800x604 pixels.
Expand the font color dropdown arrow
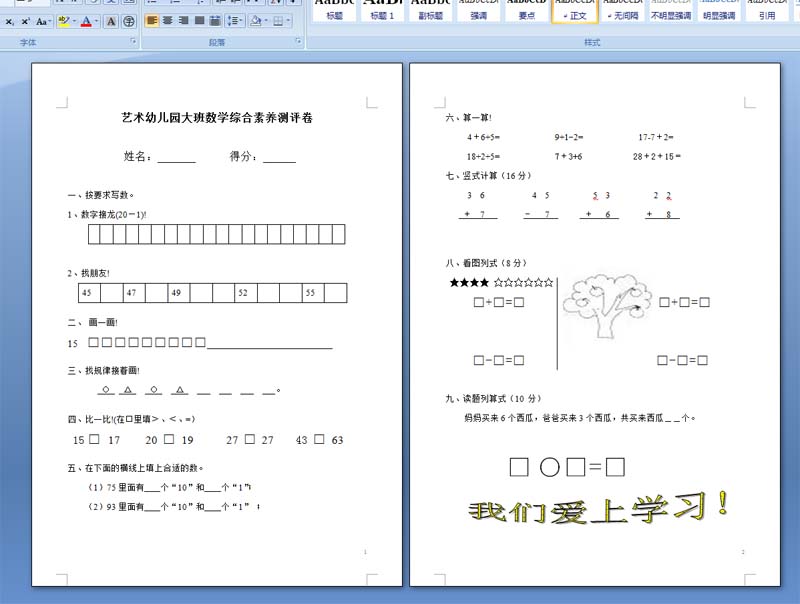[x=97, y=21]
